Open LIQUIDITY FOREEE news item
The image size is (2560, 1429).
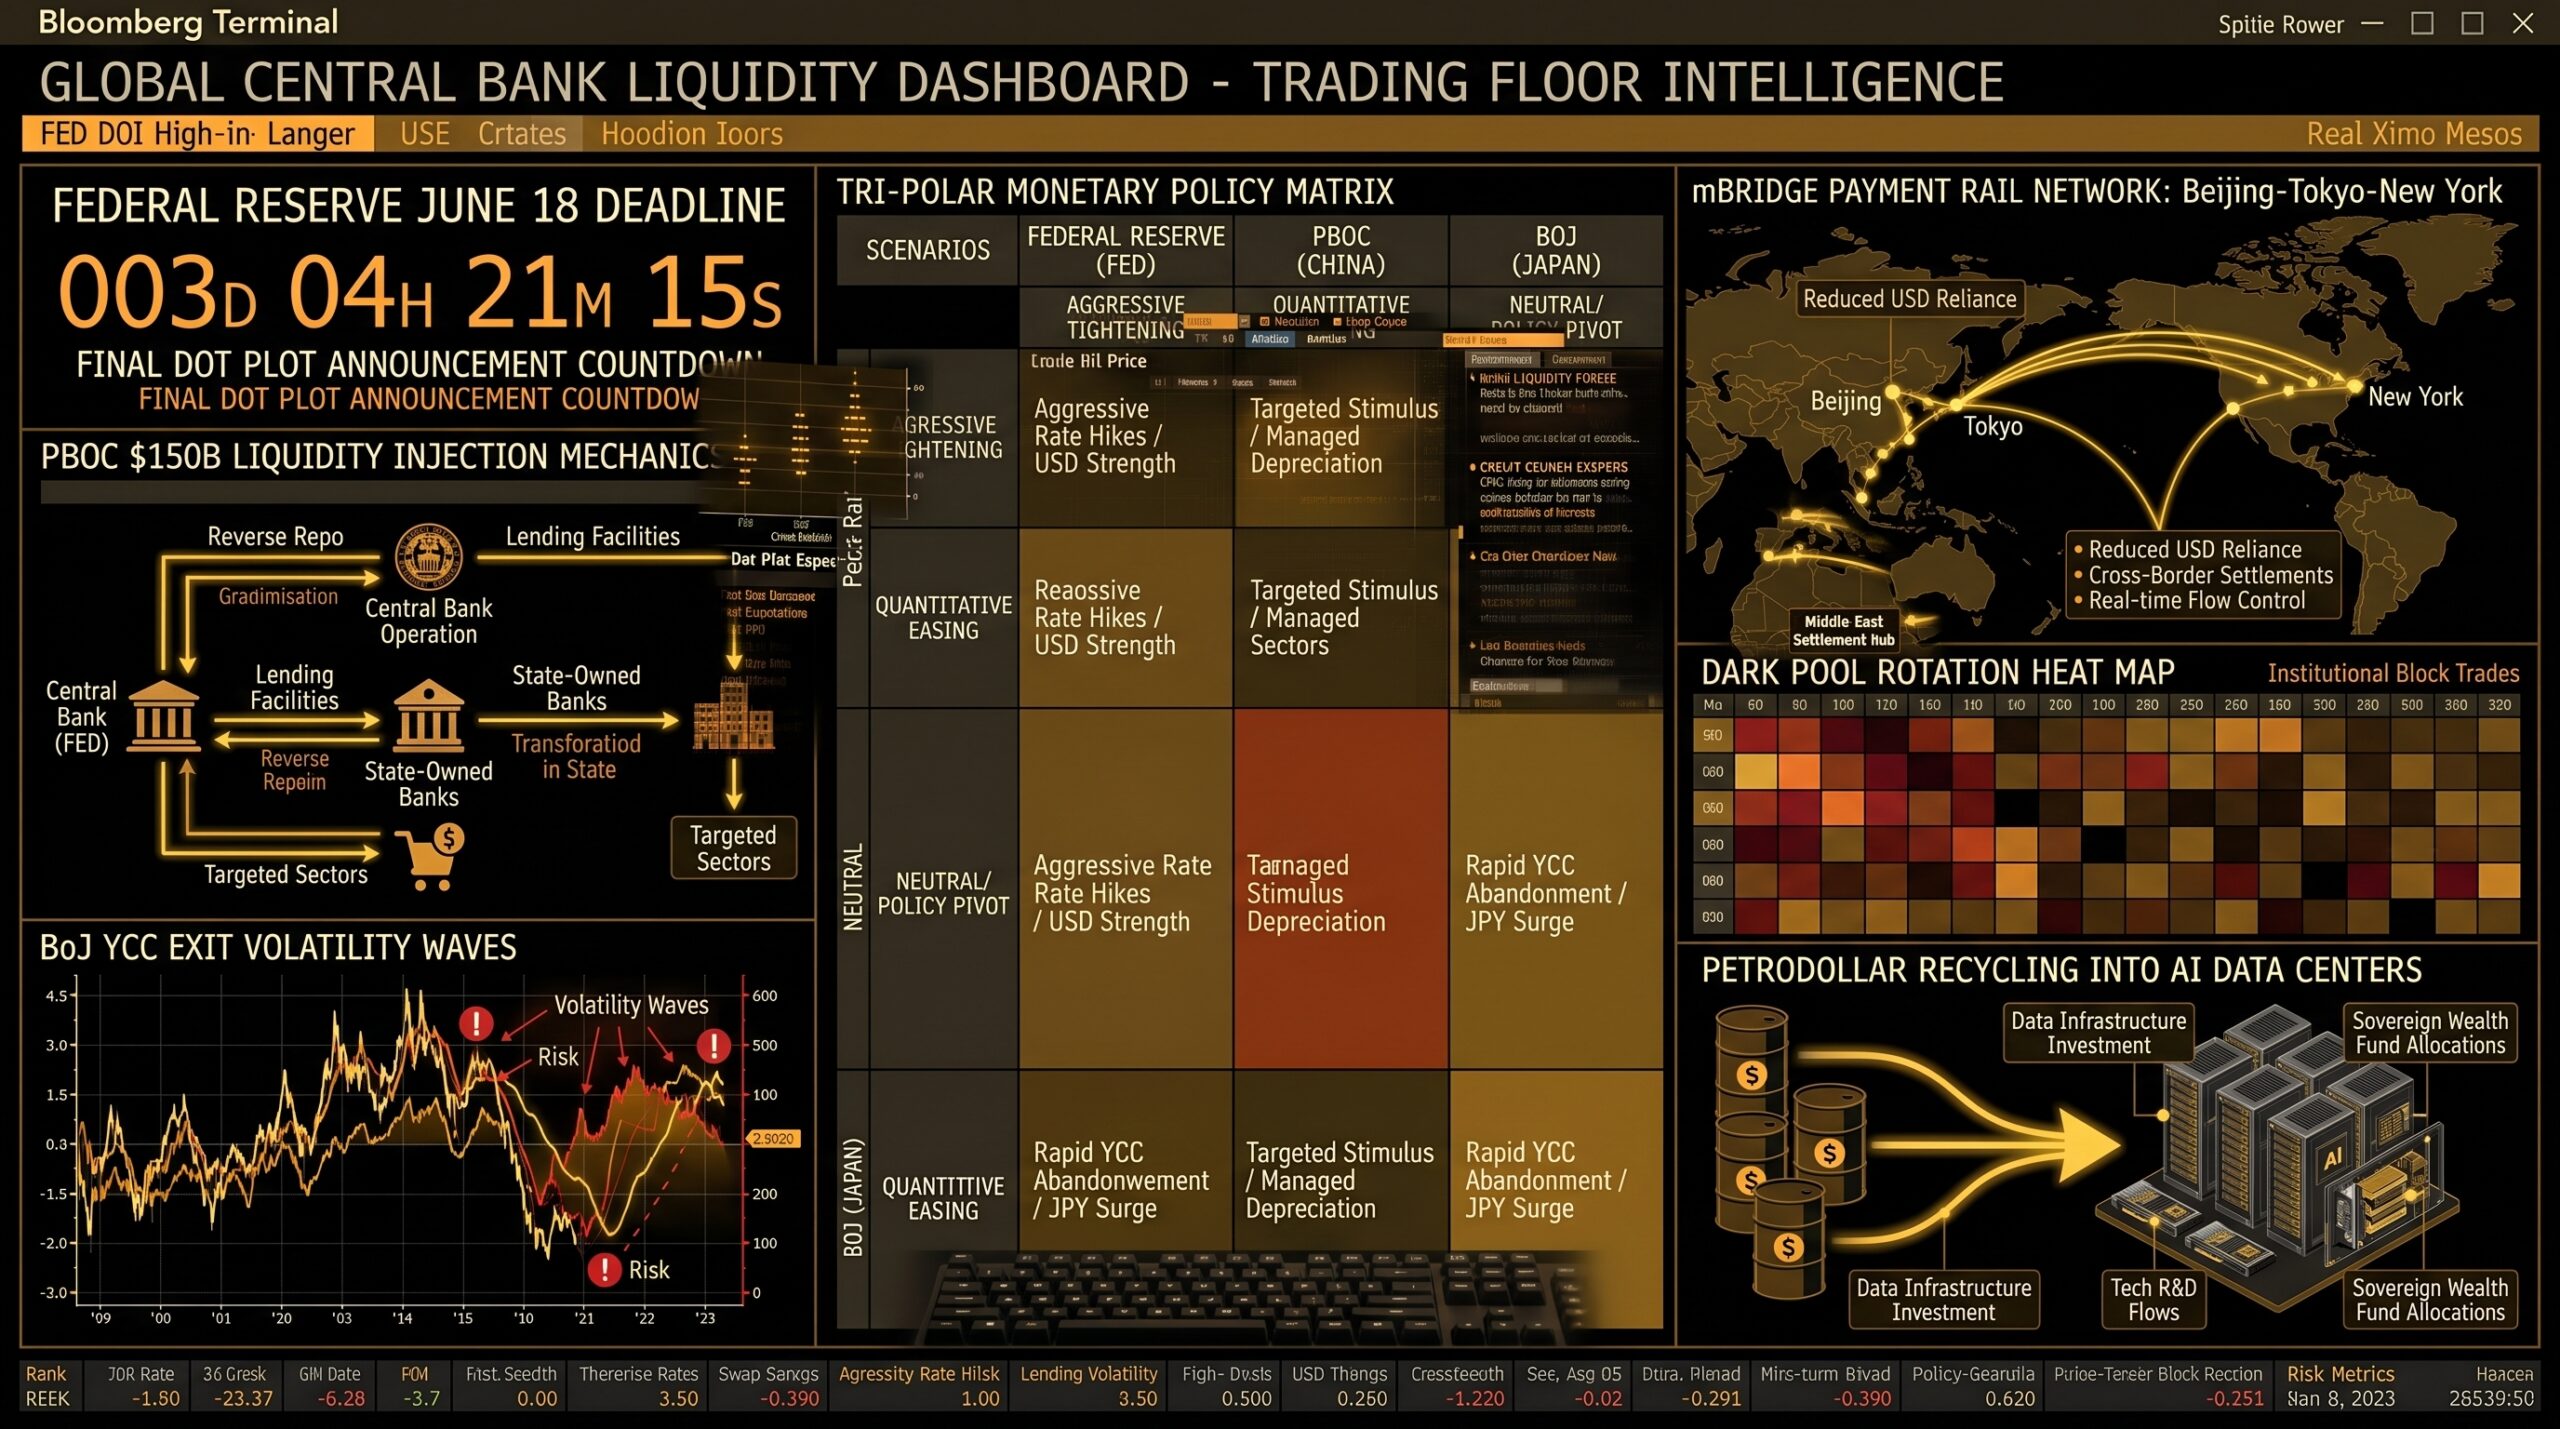[x=1553, y=393]
